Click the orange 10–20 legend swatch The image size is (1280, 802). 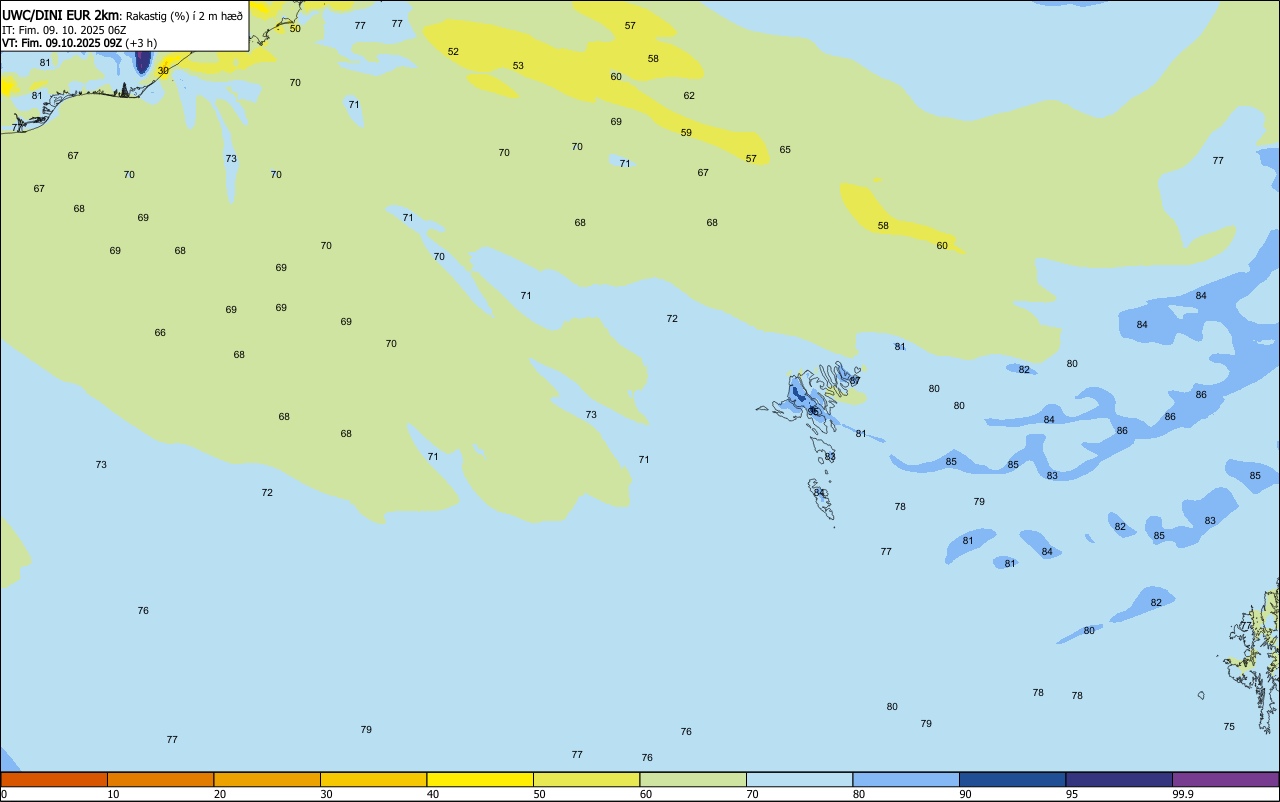tap(160, 779)
